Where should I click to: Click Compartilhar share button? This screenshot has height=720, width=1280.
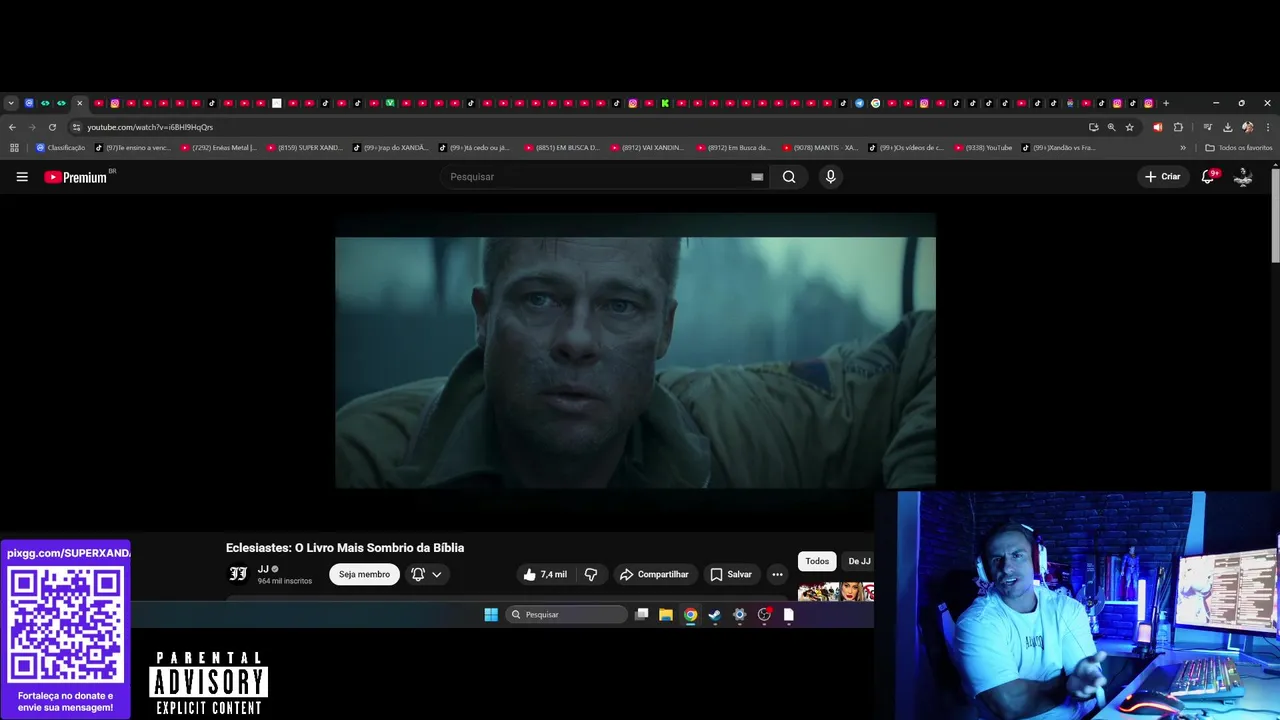[x=654, y=574]
